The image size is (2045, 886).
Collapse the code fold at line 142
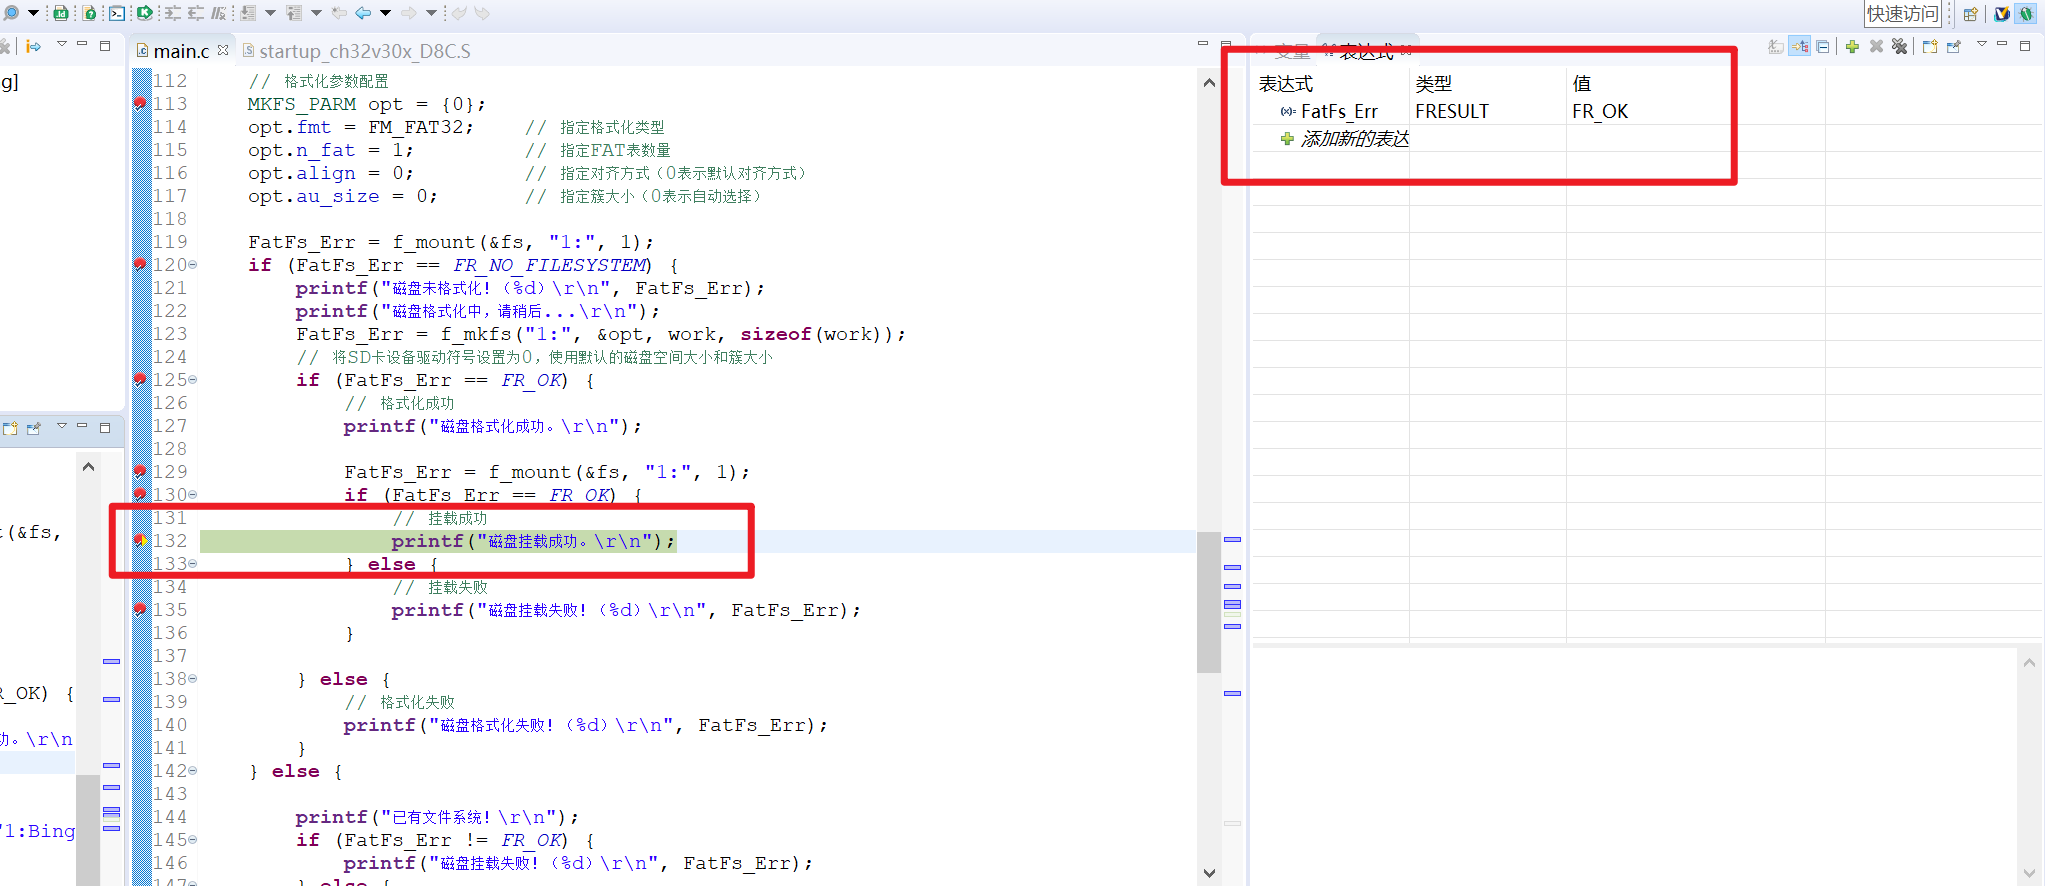[193, 770]
